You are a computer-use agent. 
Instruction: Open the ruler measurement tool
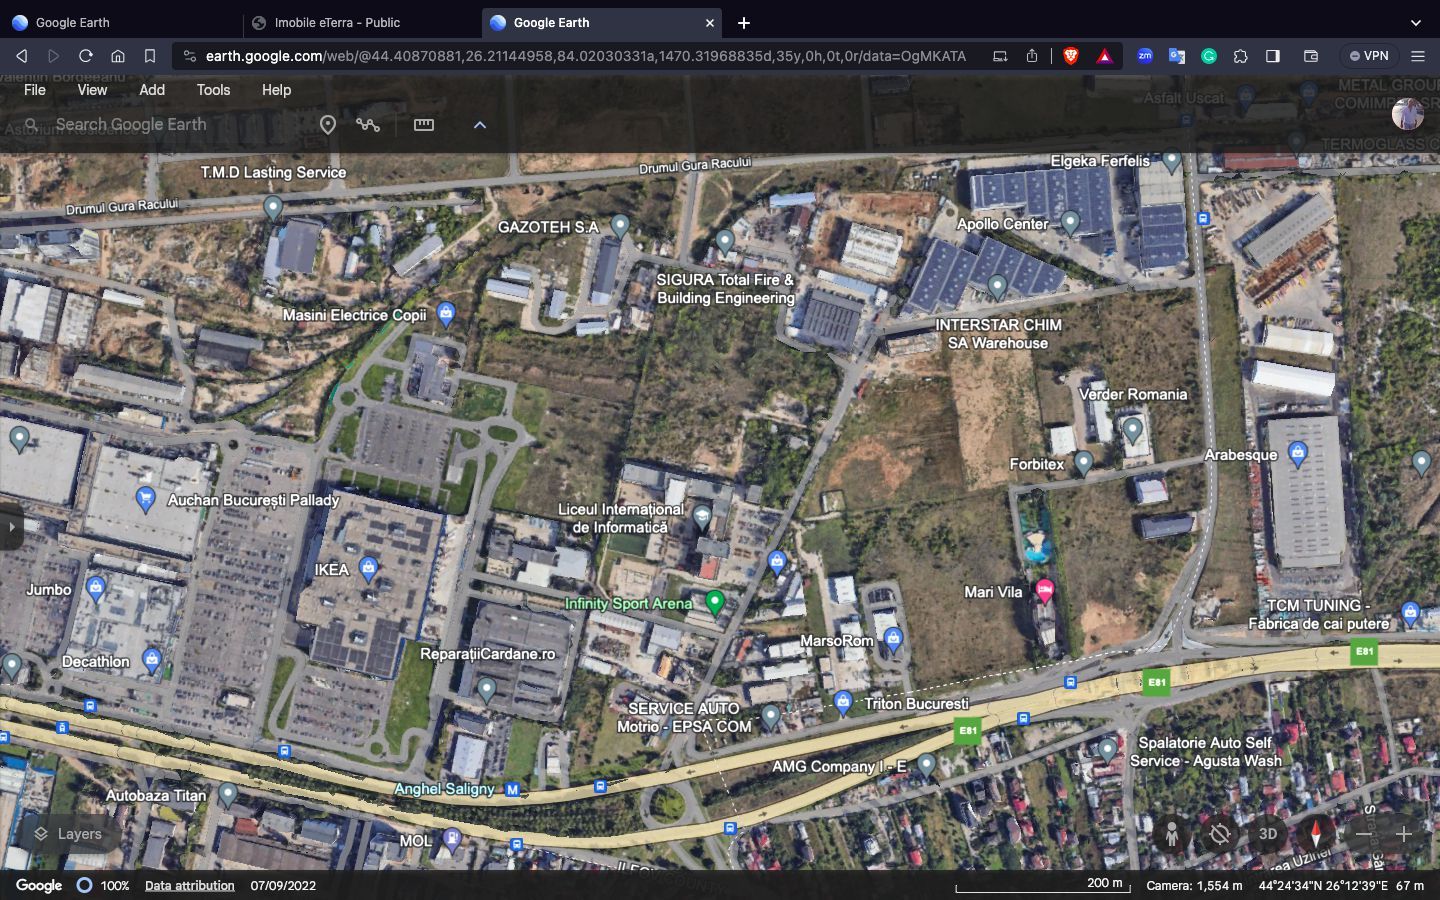coord(424,124)
